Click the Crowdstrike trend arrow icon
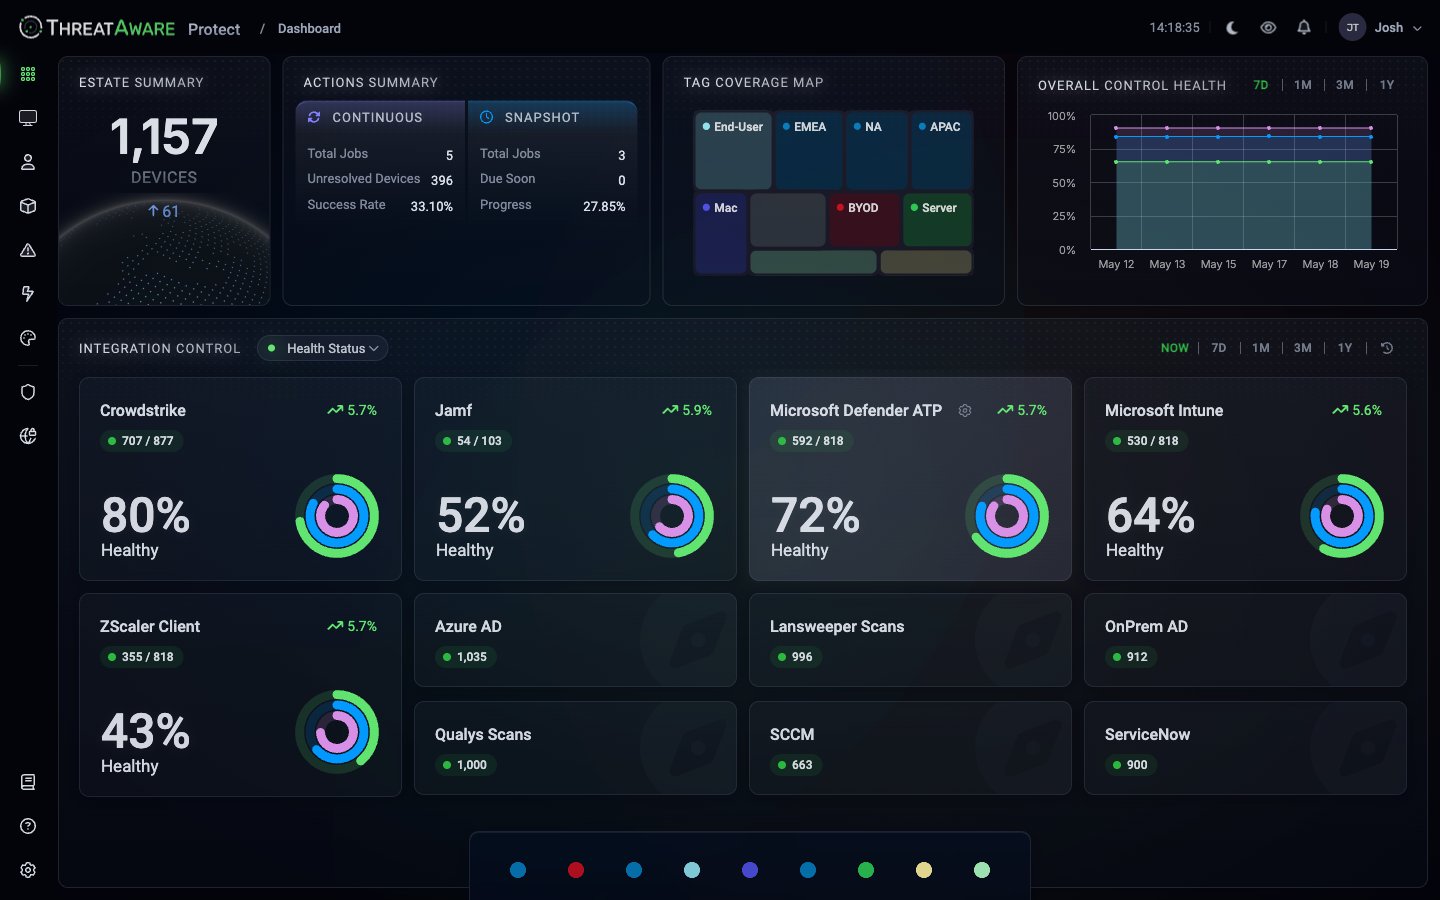This screenshot has width=1440, height=900. click(x=335, y=410)
